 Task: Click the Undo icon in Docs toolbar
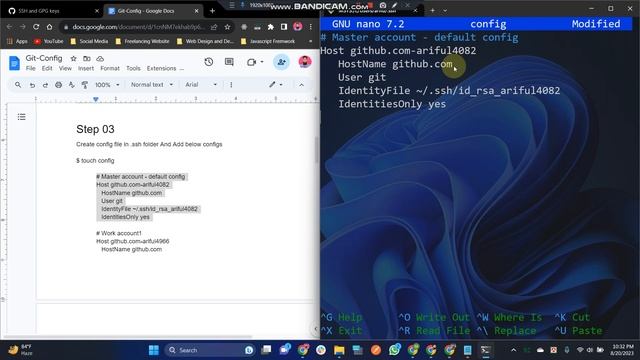(x=32, y=85)
